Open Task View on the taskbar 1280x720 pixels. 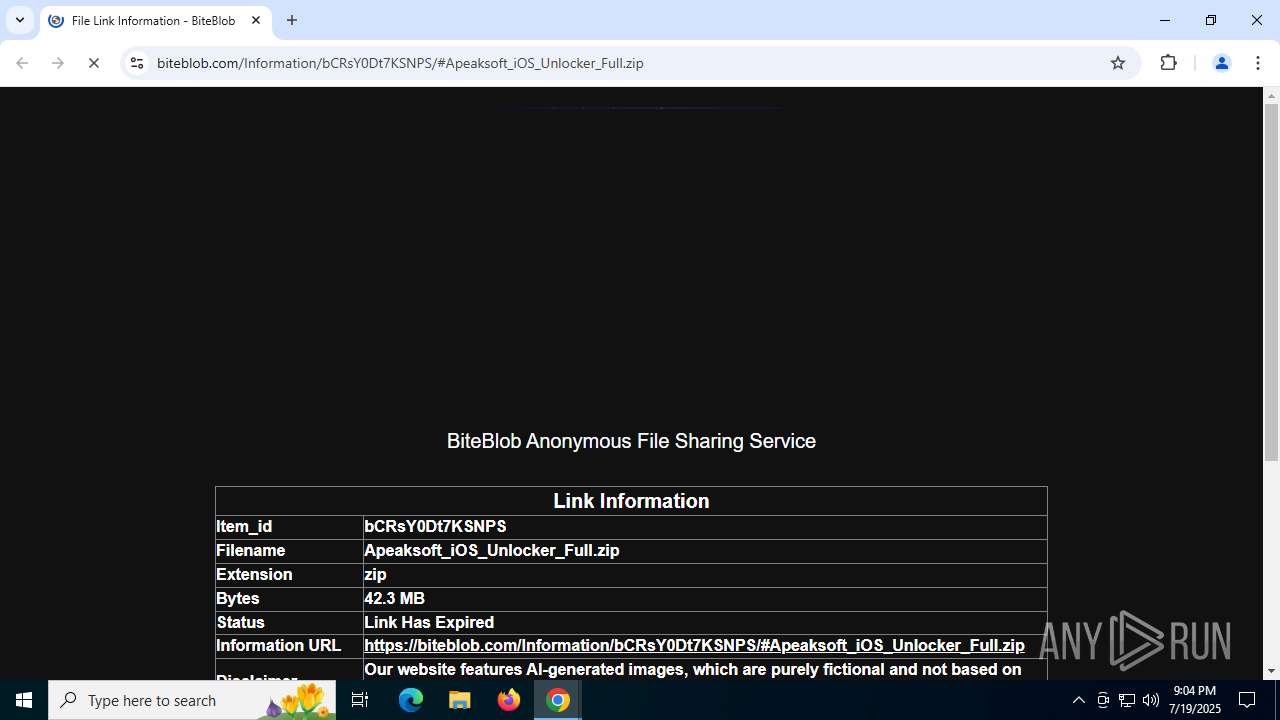[360, 700]
